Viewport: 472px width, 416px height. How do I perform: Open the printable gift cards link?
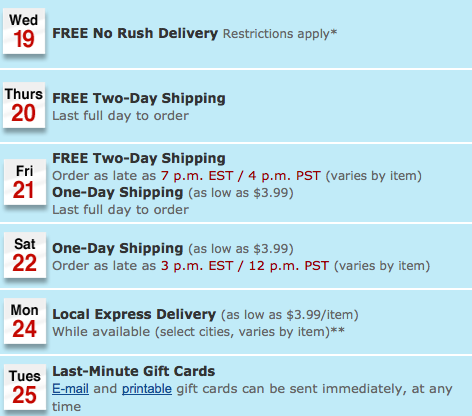[147, 389]
